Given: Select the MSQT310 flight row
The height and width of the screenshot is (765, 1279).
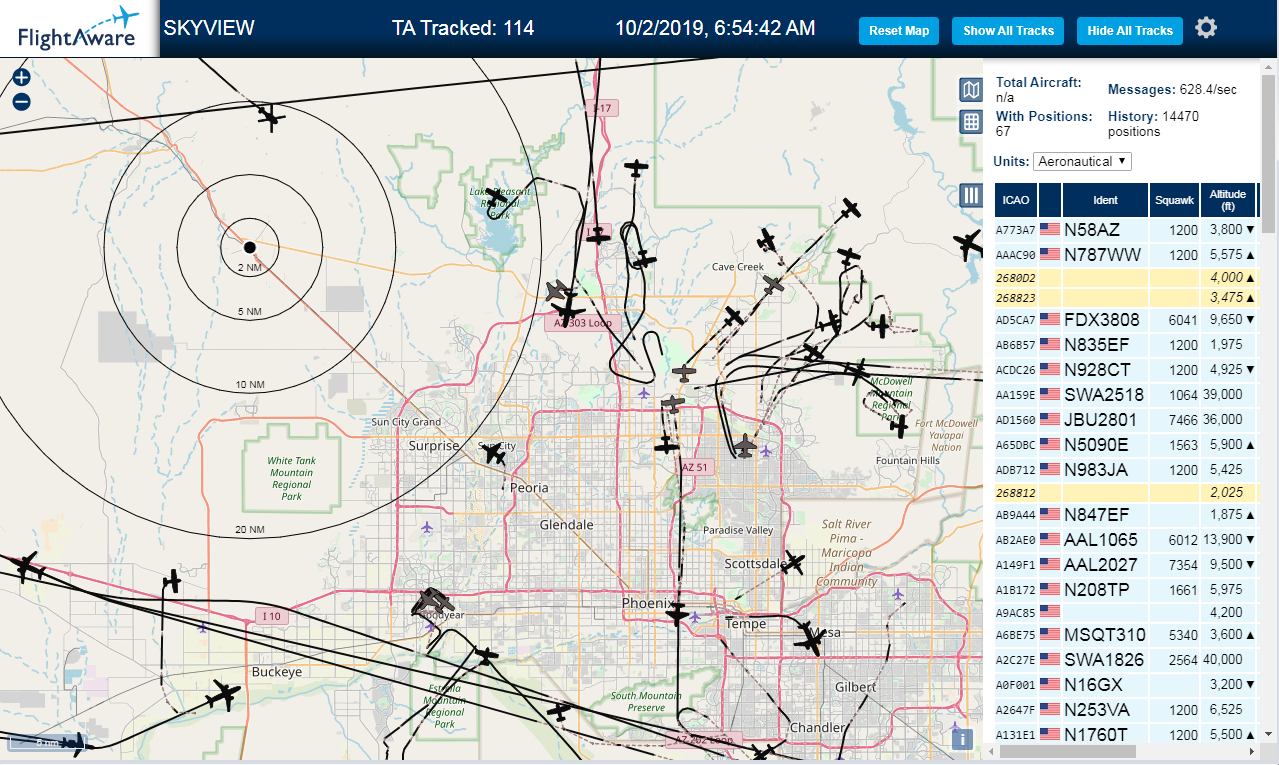Looking at the screenshot, I should tap(1125, 635).
